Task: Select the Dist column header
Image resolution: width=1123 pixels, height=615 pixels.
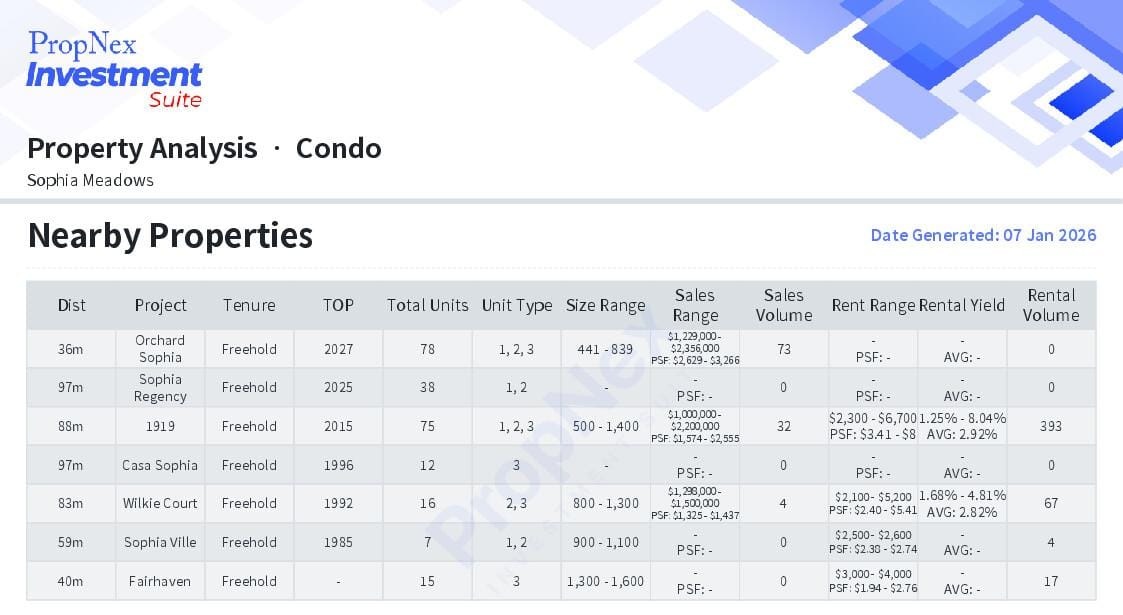Action: coord(72,305)
